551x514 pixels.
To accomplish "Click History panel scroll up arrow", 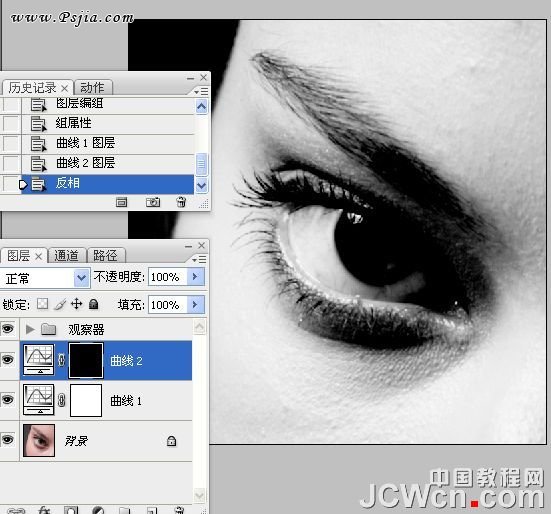I will (x=201, y=106).
